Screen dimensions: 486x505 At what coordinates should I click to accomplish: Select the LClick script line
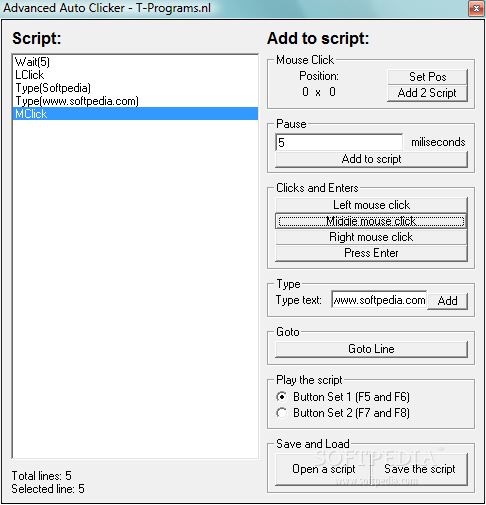coord(135,75)
